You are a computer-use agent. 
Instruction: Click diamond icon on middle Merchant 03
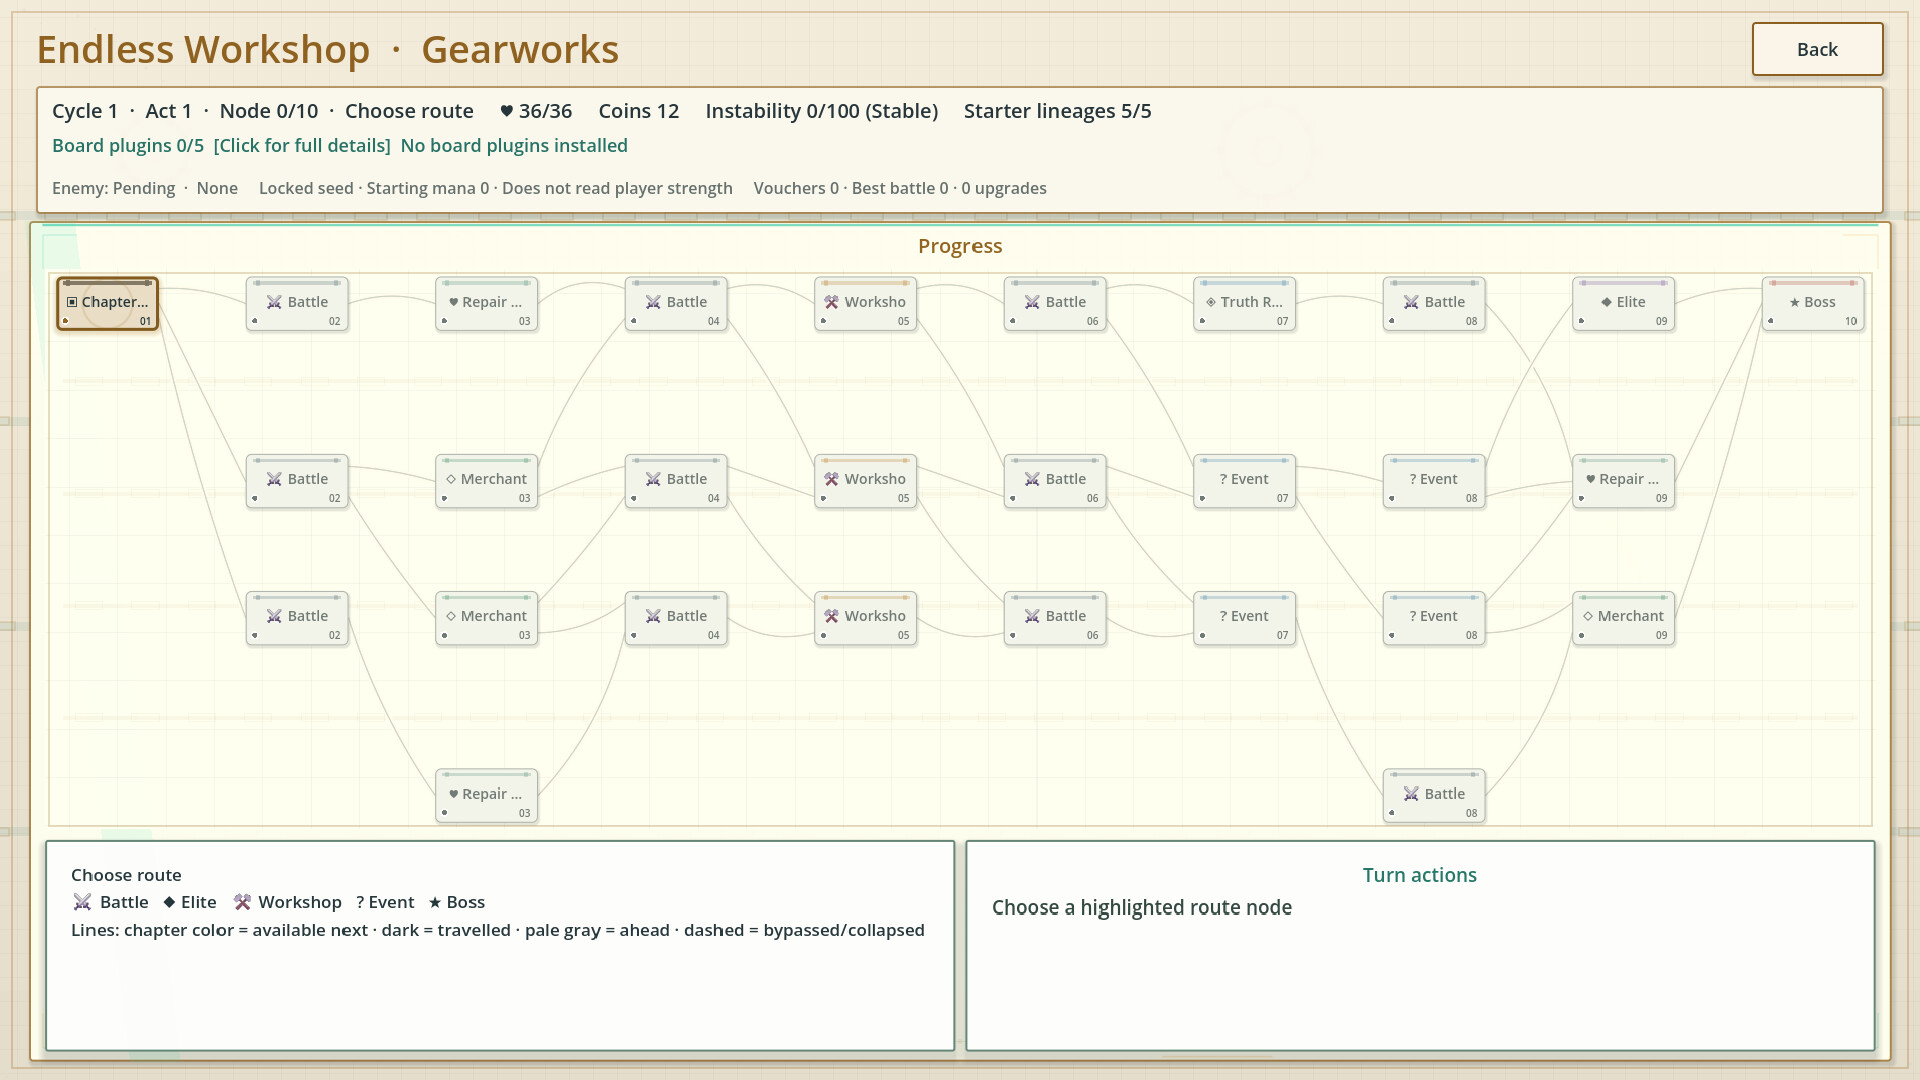pos(451,479)
